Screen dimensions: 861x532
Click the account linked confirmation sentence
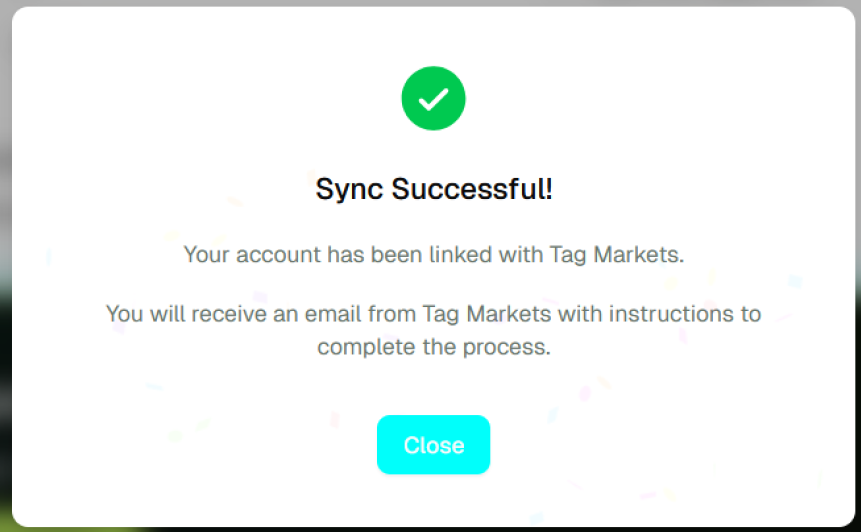(x=434, y=254)
